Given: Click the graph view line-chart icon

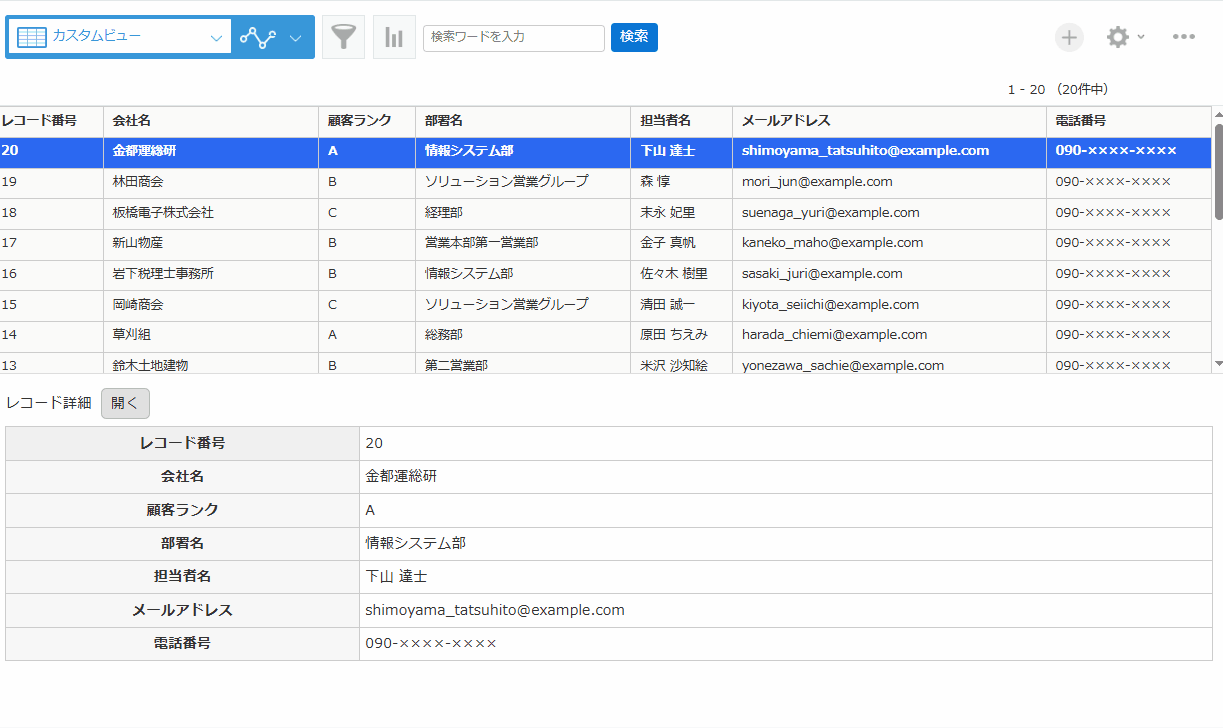Looking at the screenshot, I should [258, 38].
